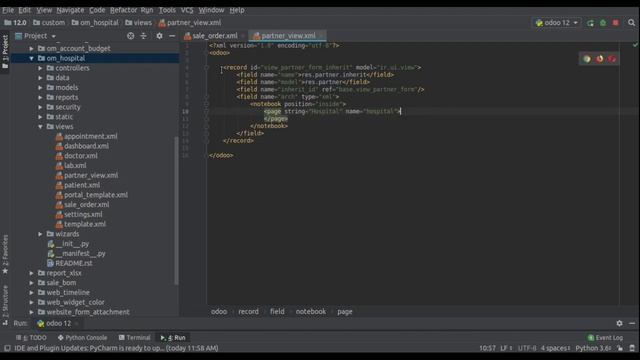Switch to the partner_view.xml tab
The height and width of the screenshot is (360, 640).
[288, 36]
